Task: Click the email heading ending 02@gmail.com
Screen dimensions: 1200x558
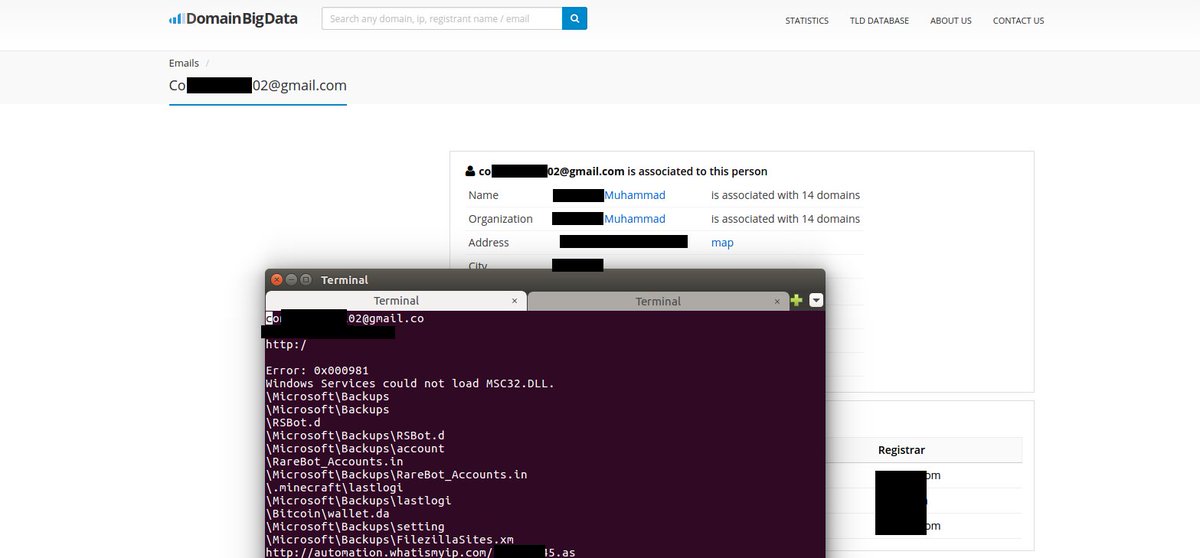Action: 258,86
